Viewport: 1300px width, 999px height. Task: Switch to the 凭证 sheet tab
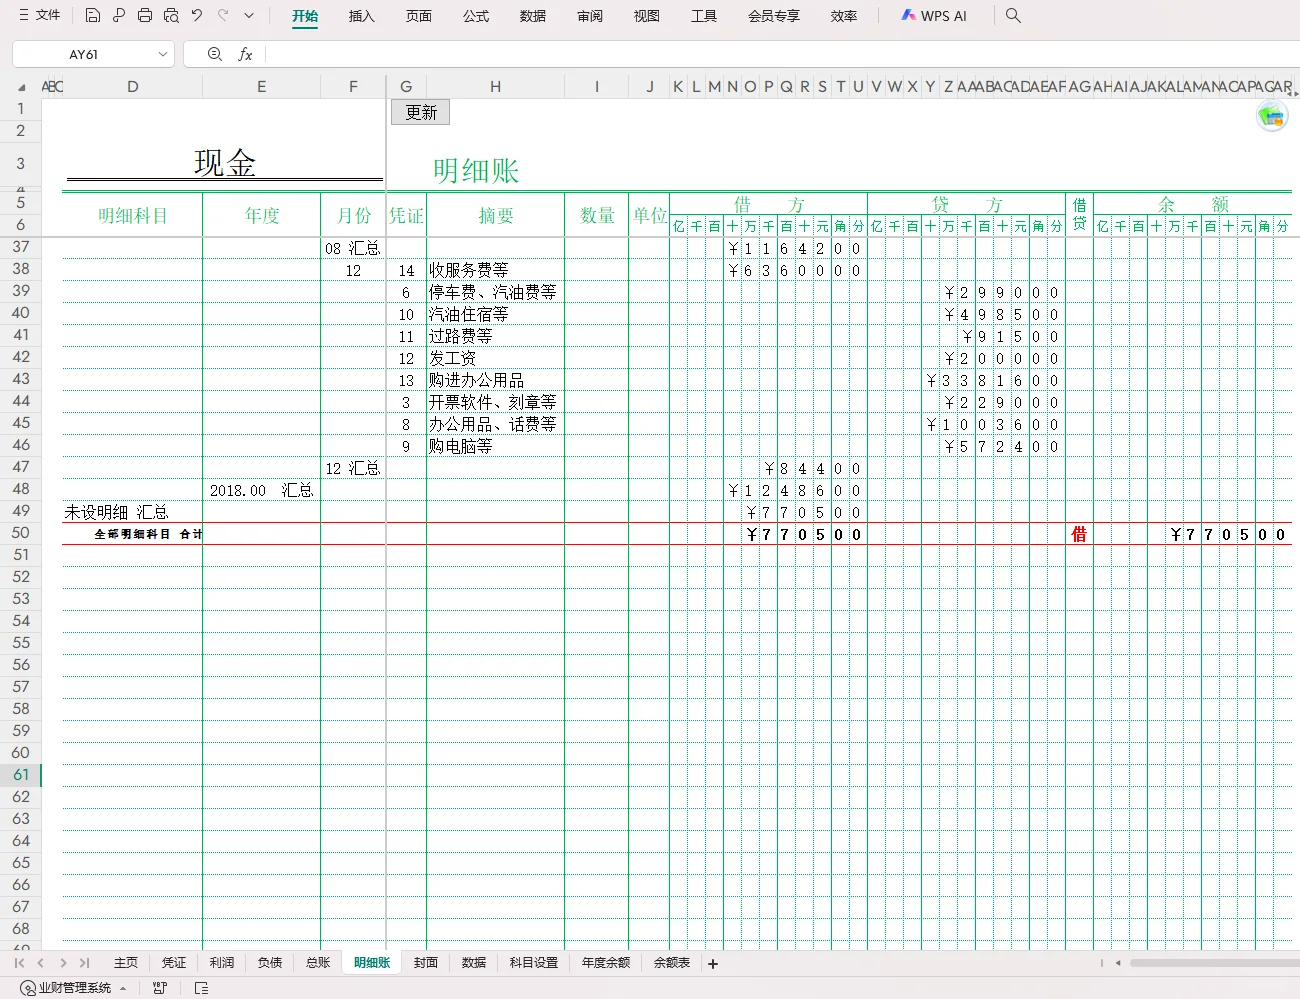coord(174,963)
